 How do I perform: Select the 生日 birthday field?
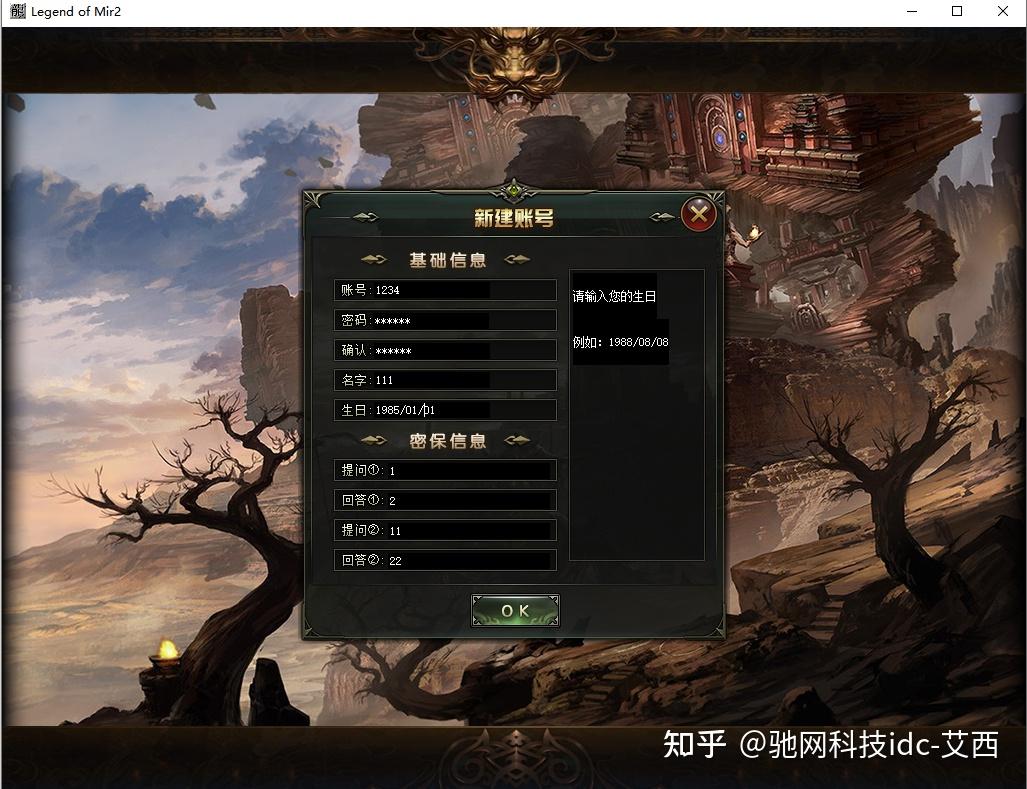pyautogui.click(x=445, y=410)
